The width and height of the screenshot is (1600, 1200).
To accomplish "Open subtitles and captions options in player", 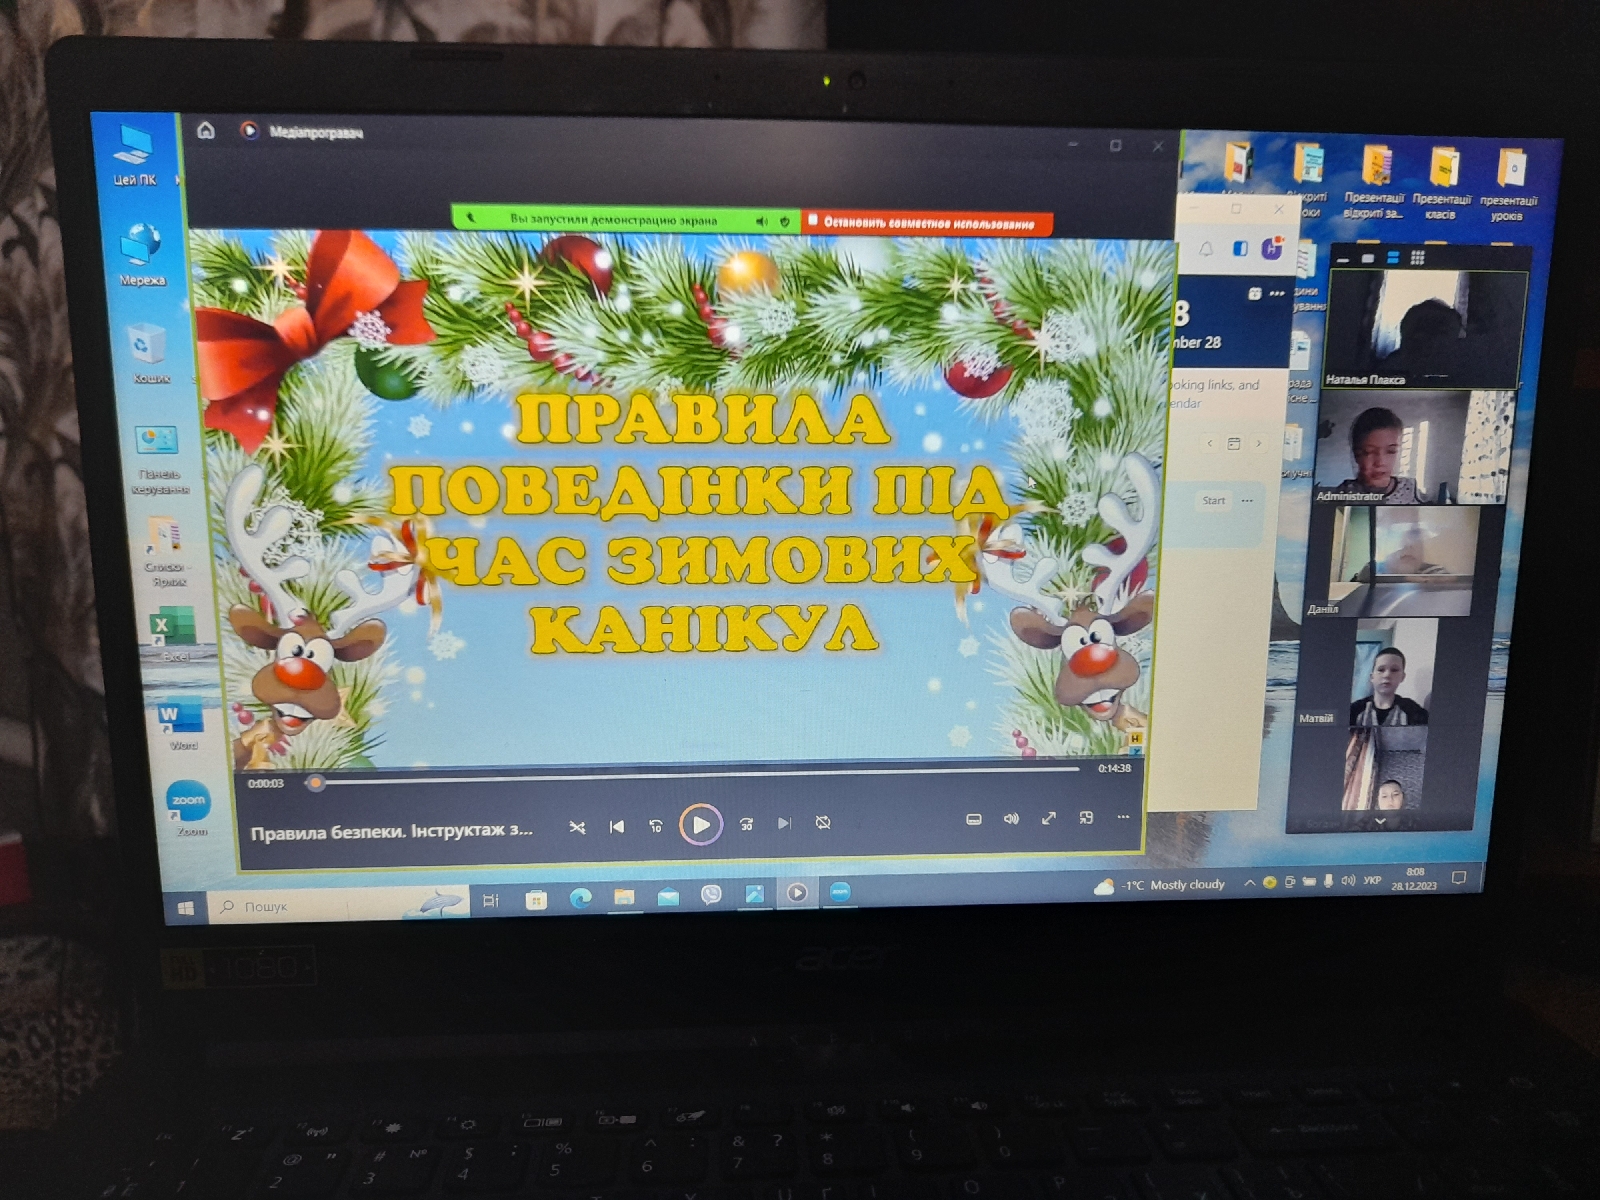I will point(974,819).
